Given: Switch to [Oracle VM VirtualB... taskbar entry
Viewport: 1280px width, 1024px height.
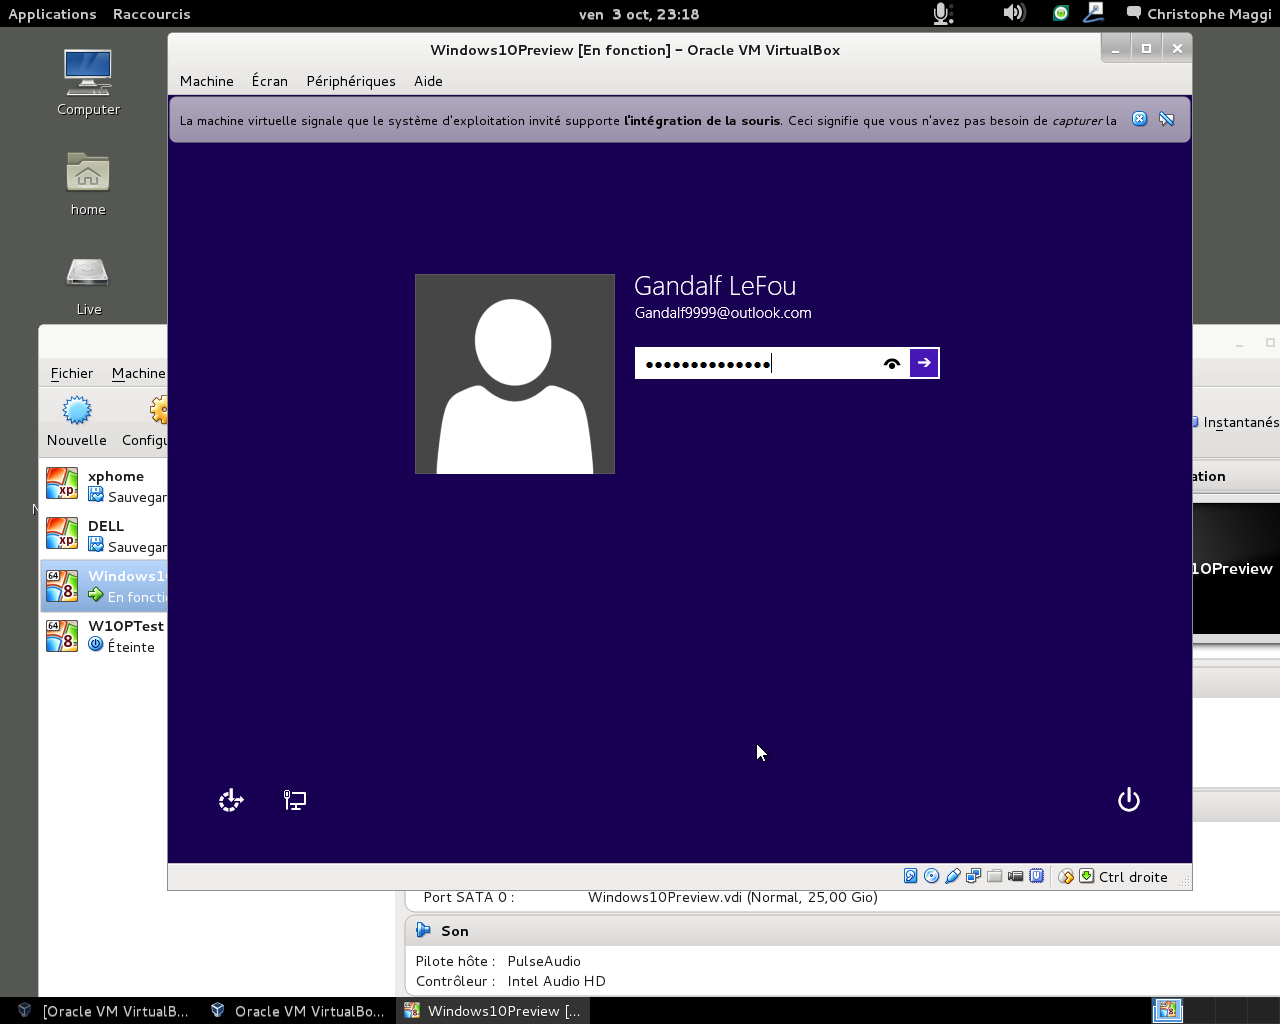Looking at the screenshot, I should pos(103,1011).
